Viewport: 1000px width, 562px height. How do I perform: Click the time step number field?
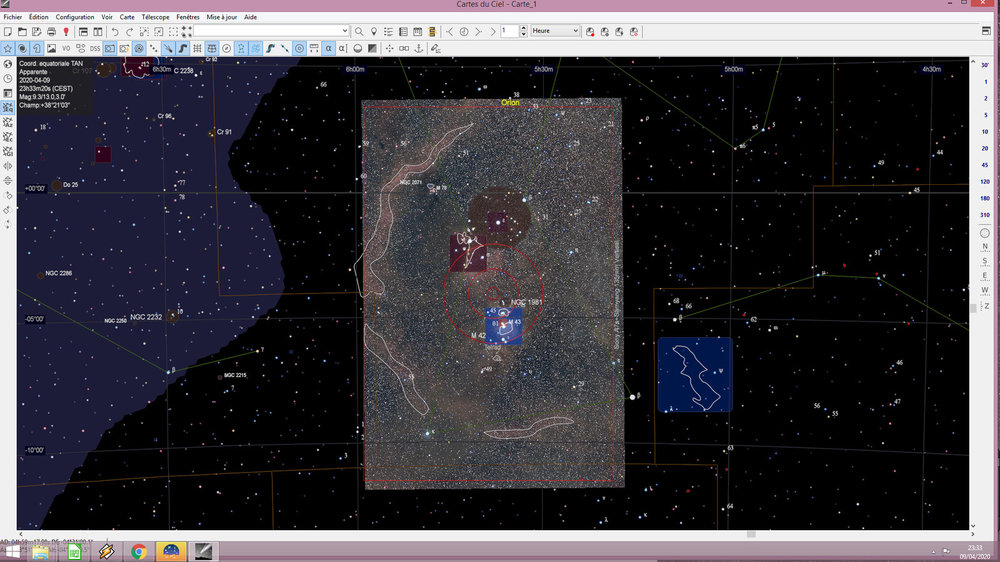510,31
